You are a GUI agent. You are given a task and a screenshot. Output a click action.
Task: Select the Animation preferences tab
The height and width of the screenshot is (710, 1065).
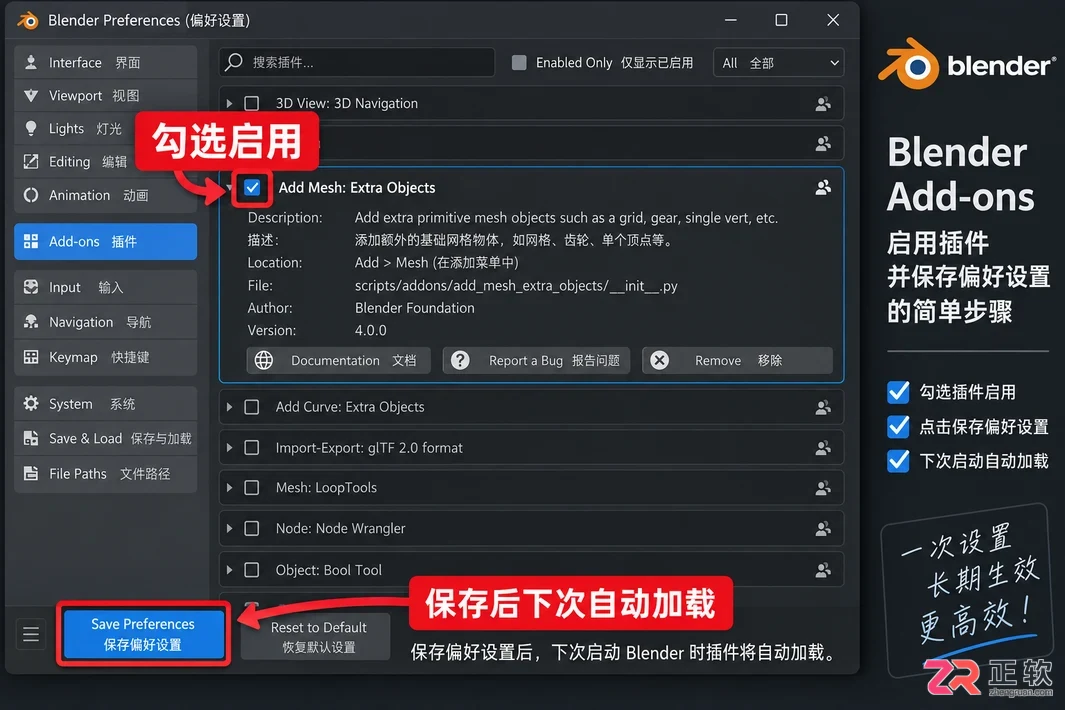click(105, 195)
